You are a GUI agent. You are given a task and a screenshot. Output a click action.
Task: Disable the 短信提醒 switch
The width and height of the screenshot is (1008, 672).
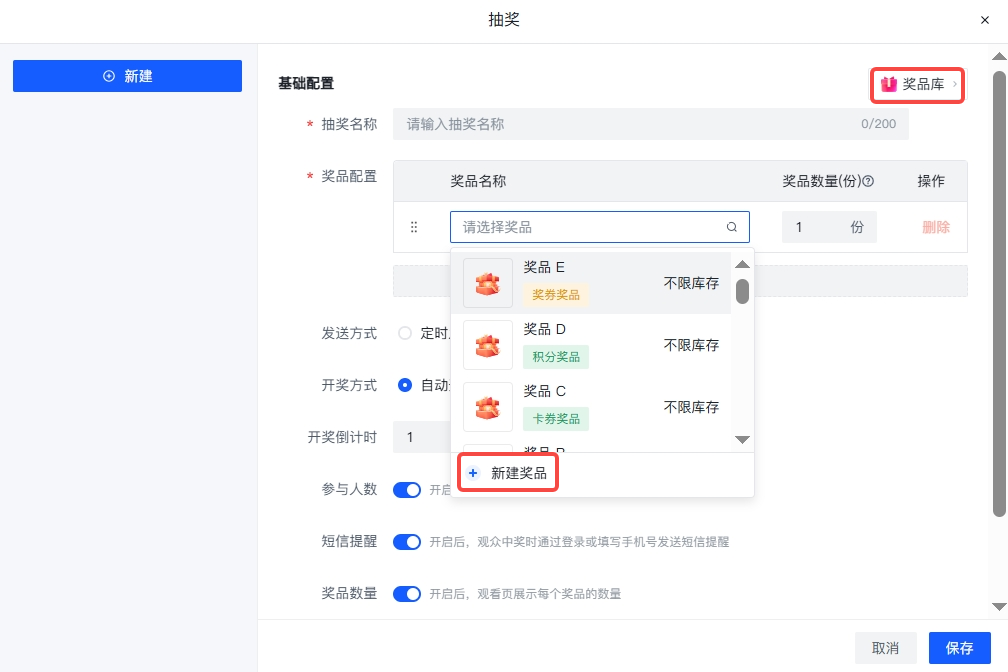click(407, 542)
